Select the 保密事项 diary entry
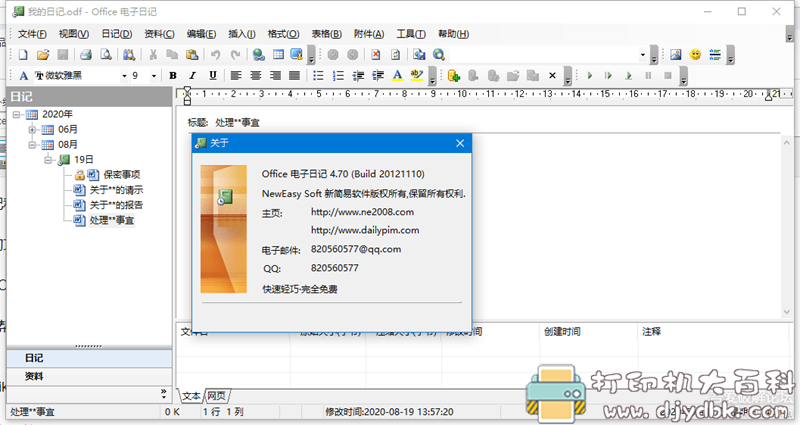This screenshot has height=425, width=800. coord(121,175)
